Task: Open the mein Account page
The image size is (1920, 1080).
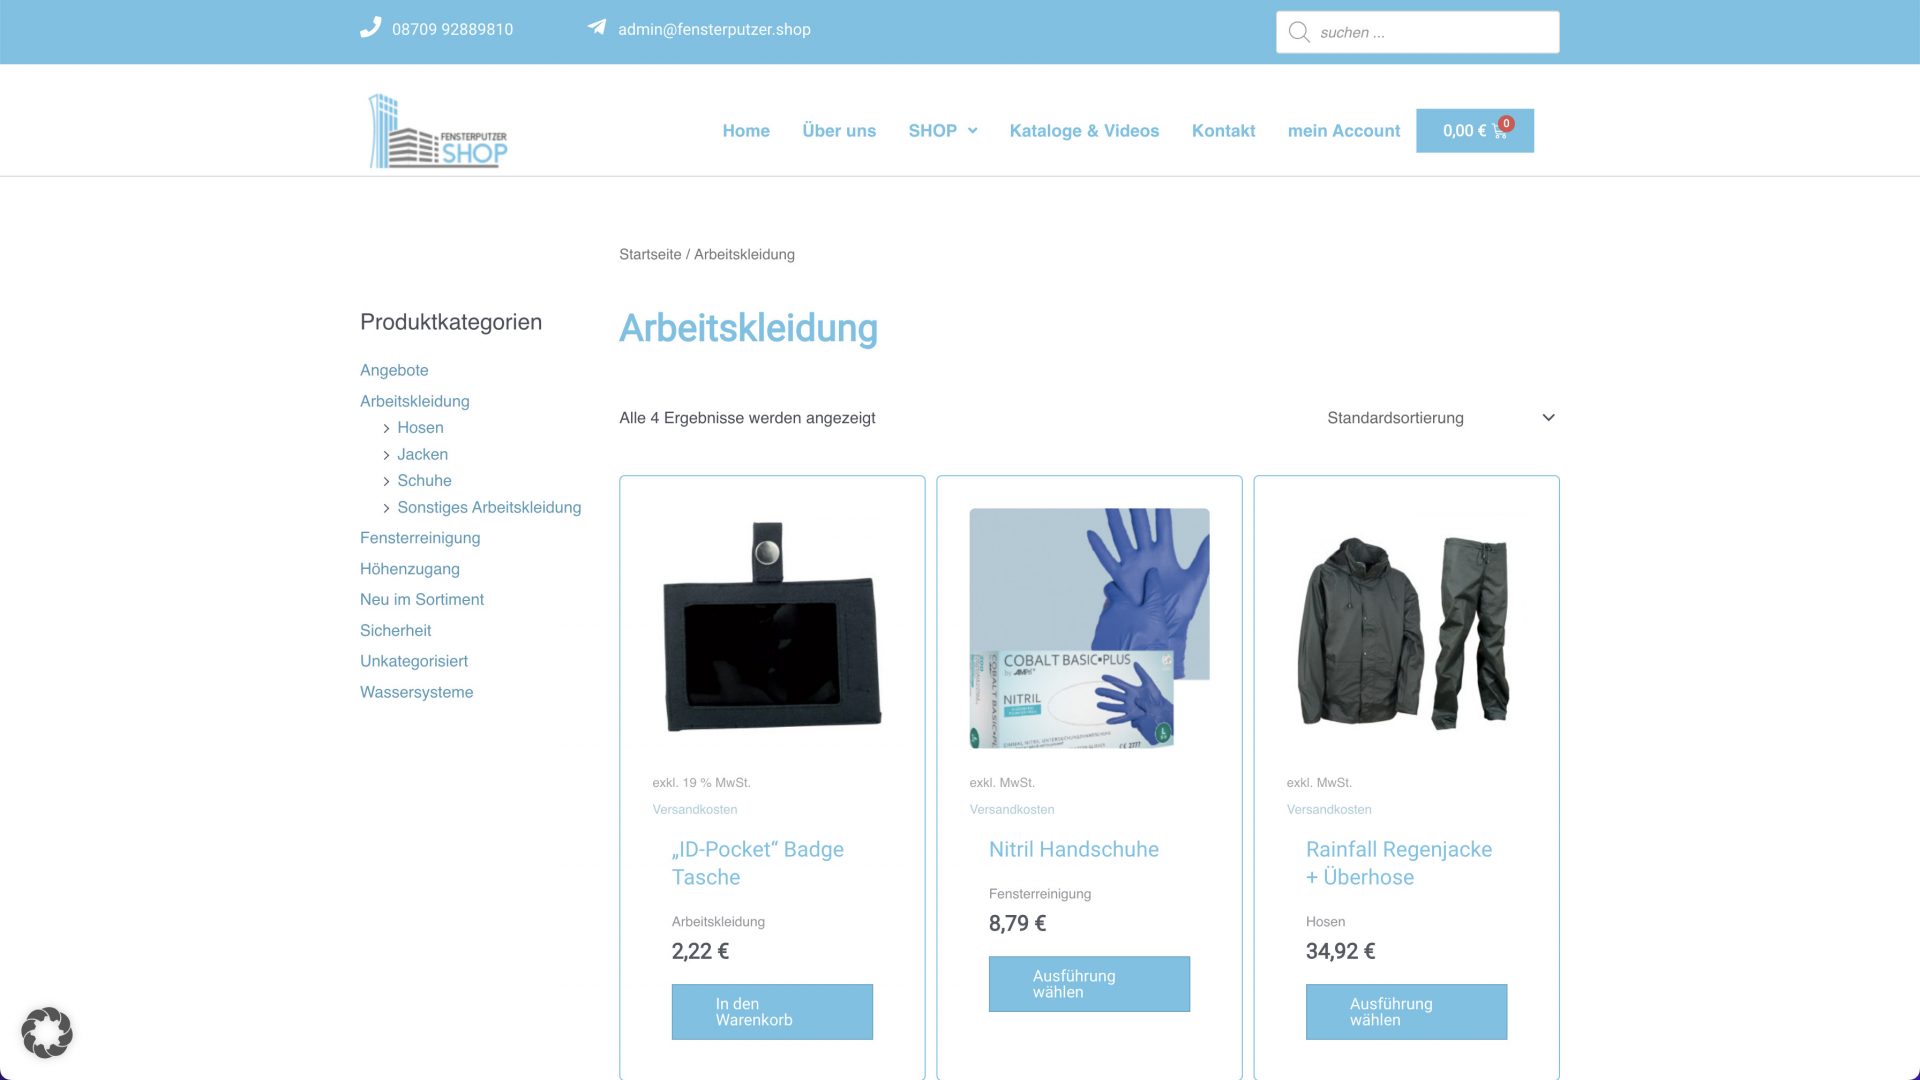Action: click(1344, 131)
